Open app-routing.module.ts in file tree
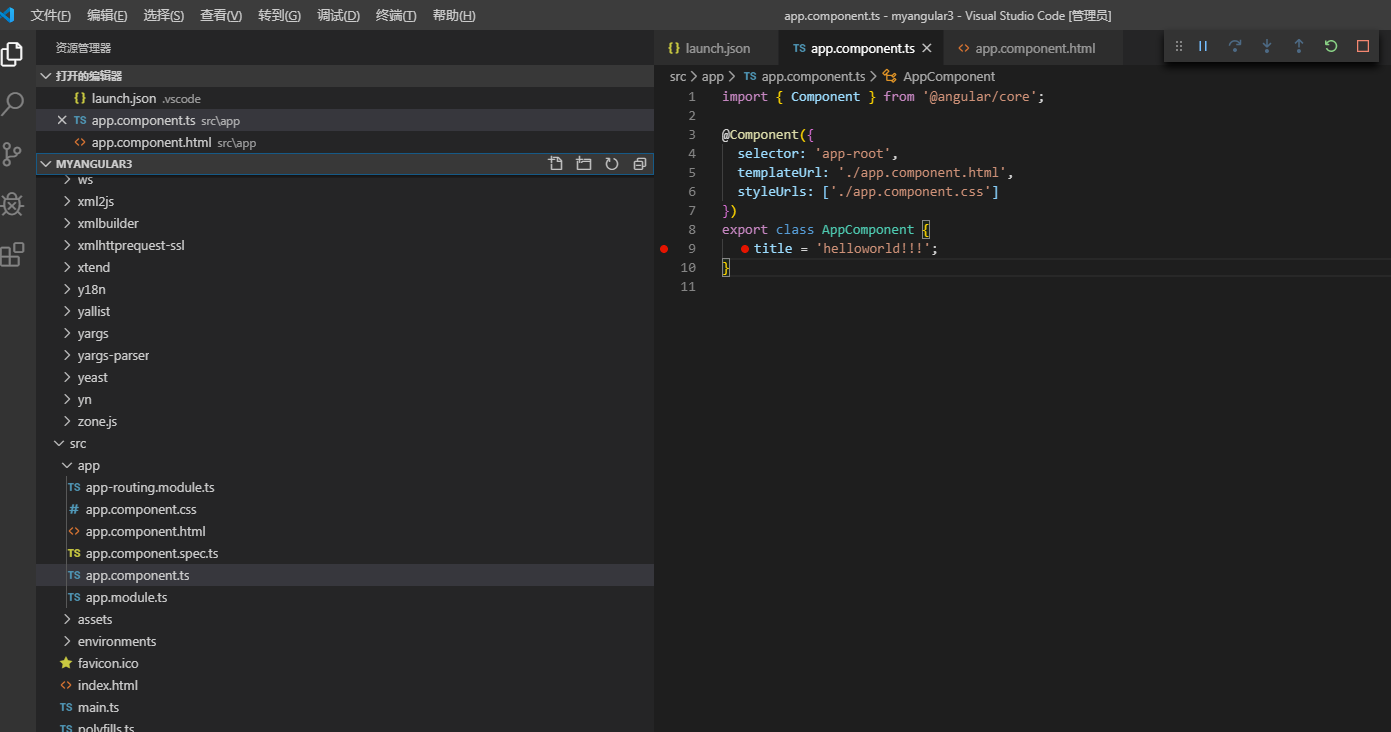Screen dimensions: 1391x732 tap(345, 488)
